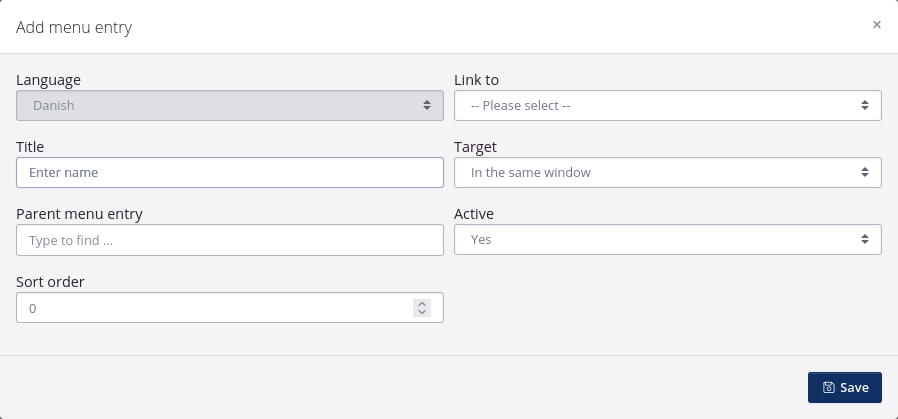This screenshot has height=419, width=898.
Task: Click the arrows icon on Language select
Action: pos(427,105)
